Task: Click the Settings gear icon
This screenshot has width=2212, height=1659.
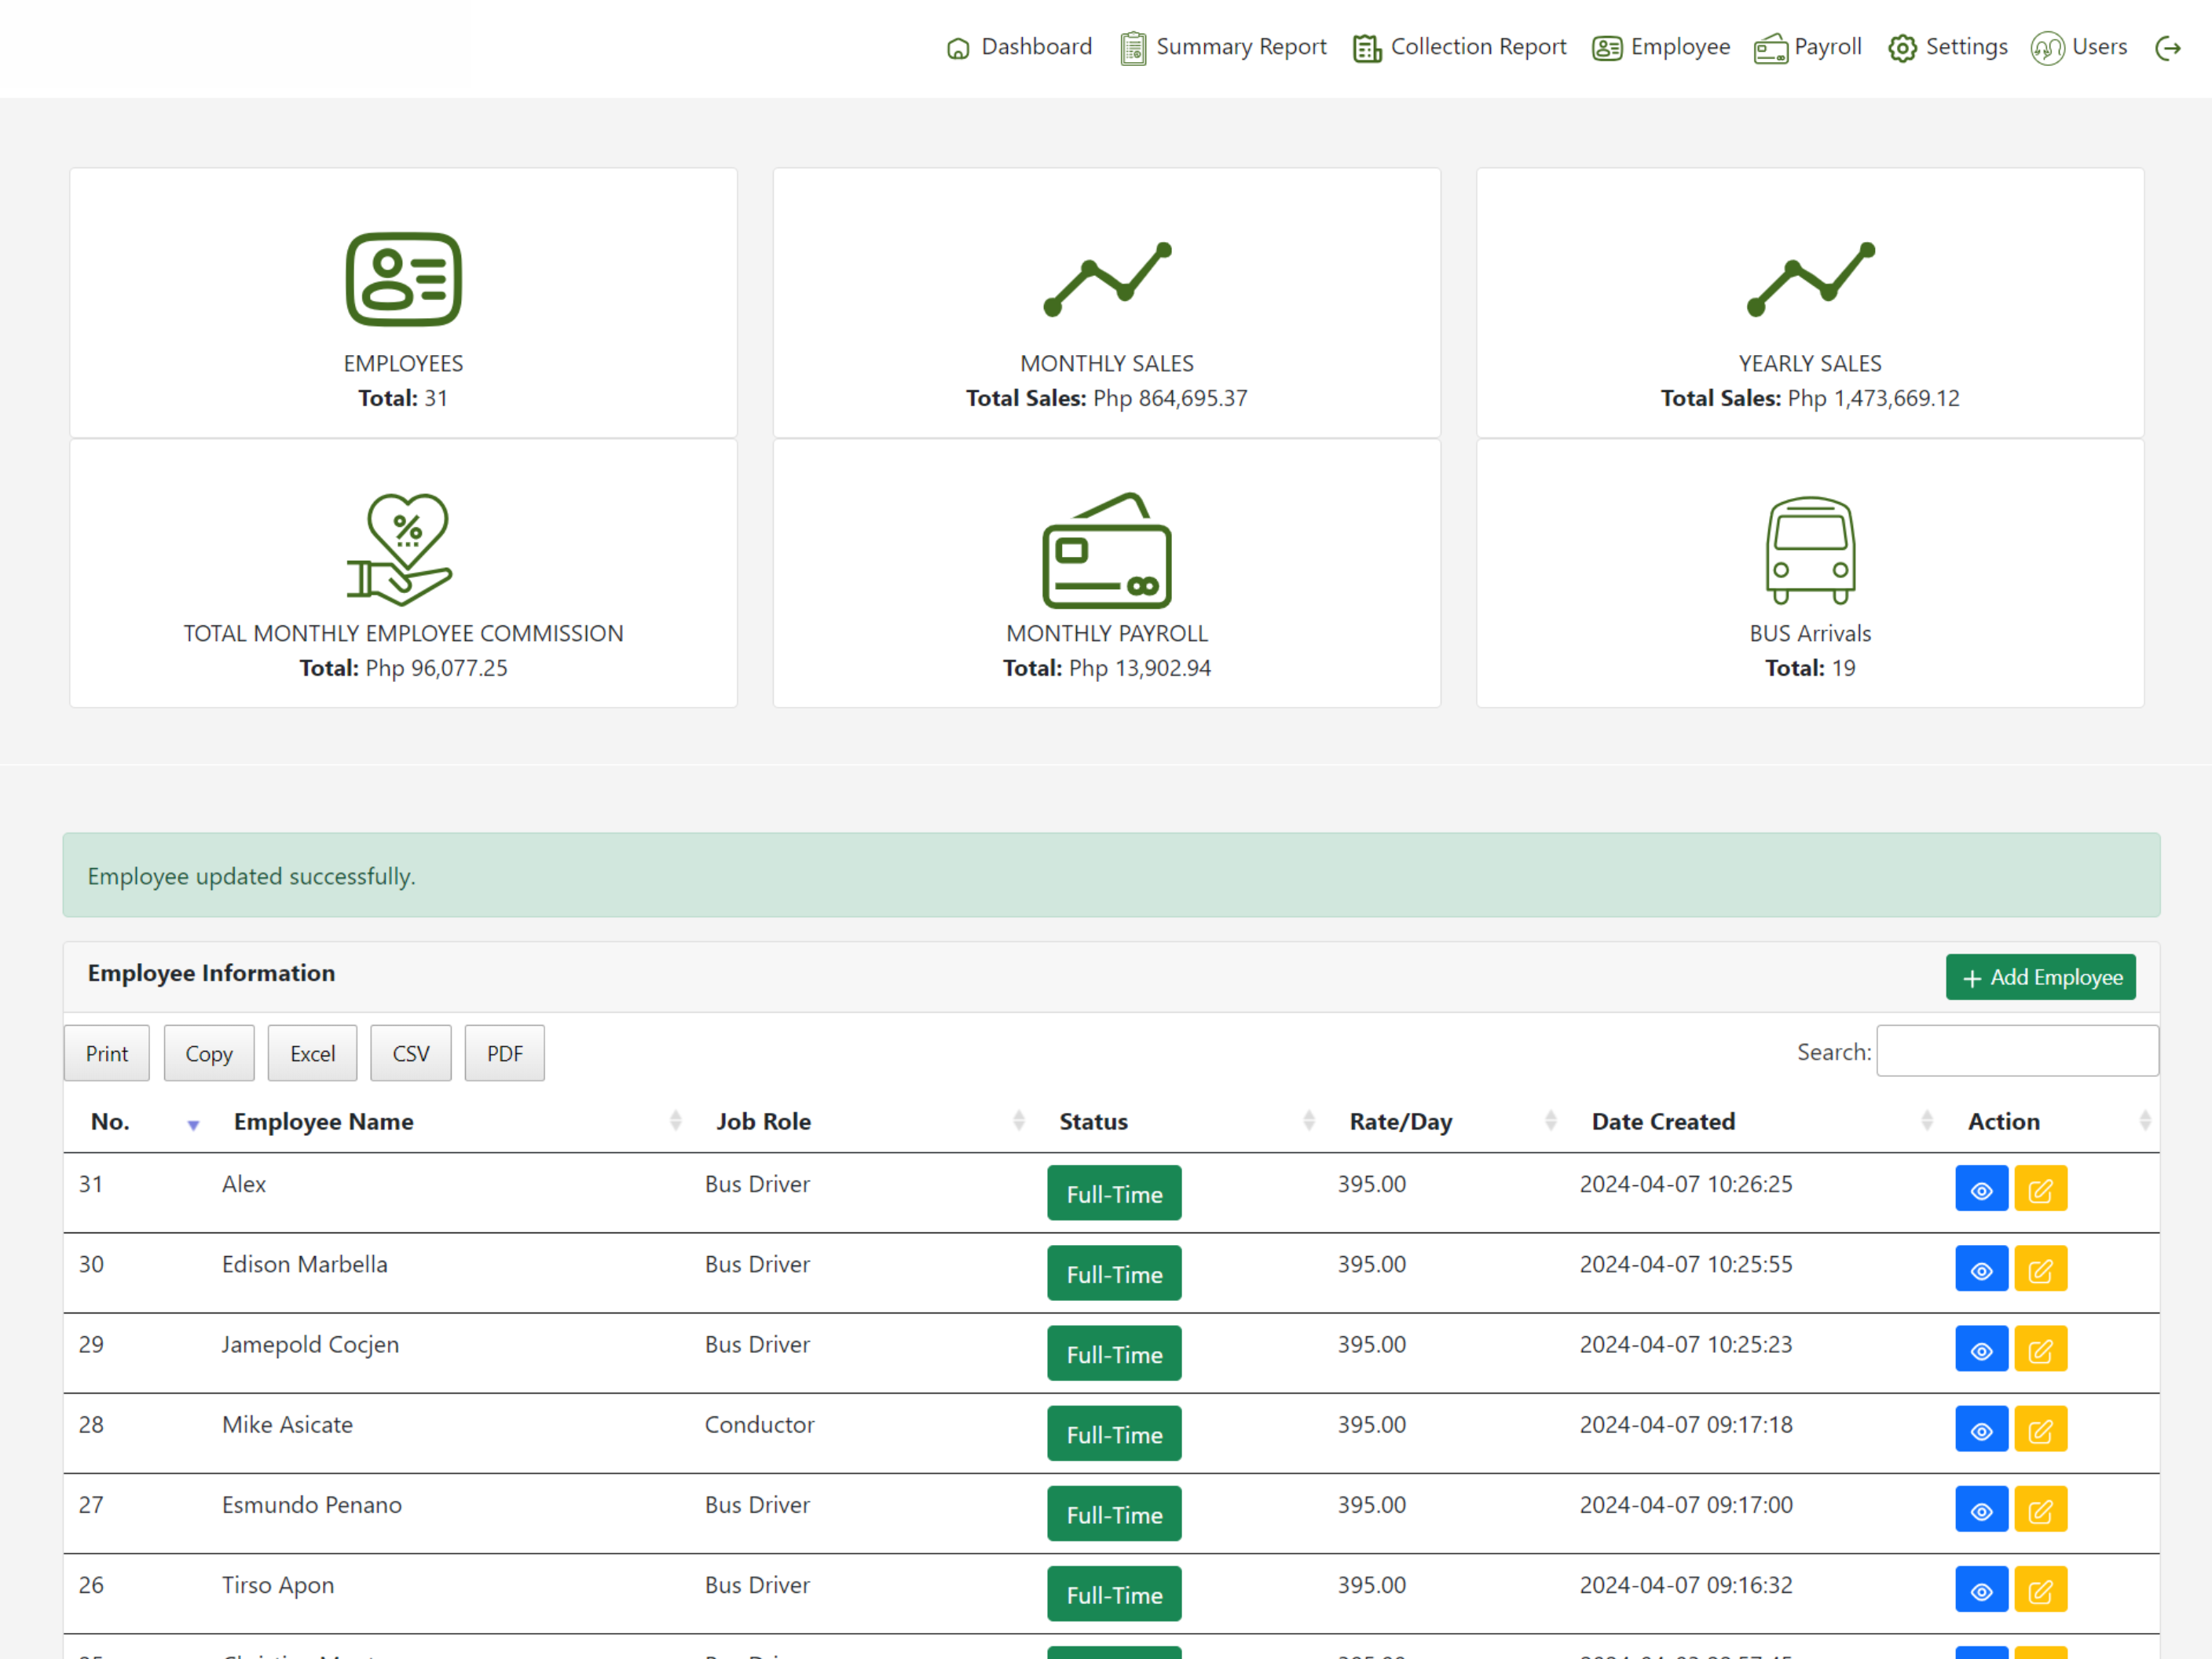Action: click(x=1902, y=48)
